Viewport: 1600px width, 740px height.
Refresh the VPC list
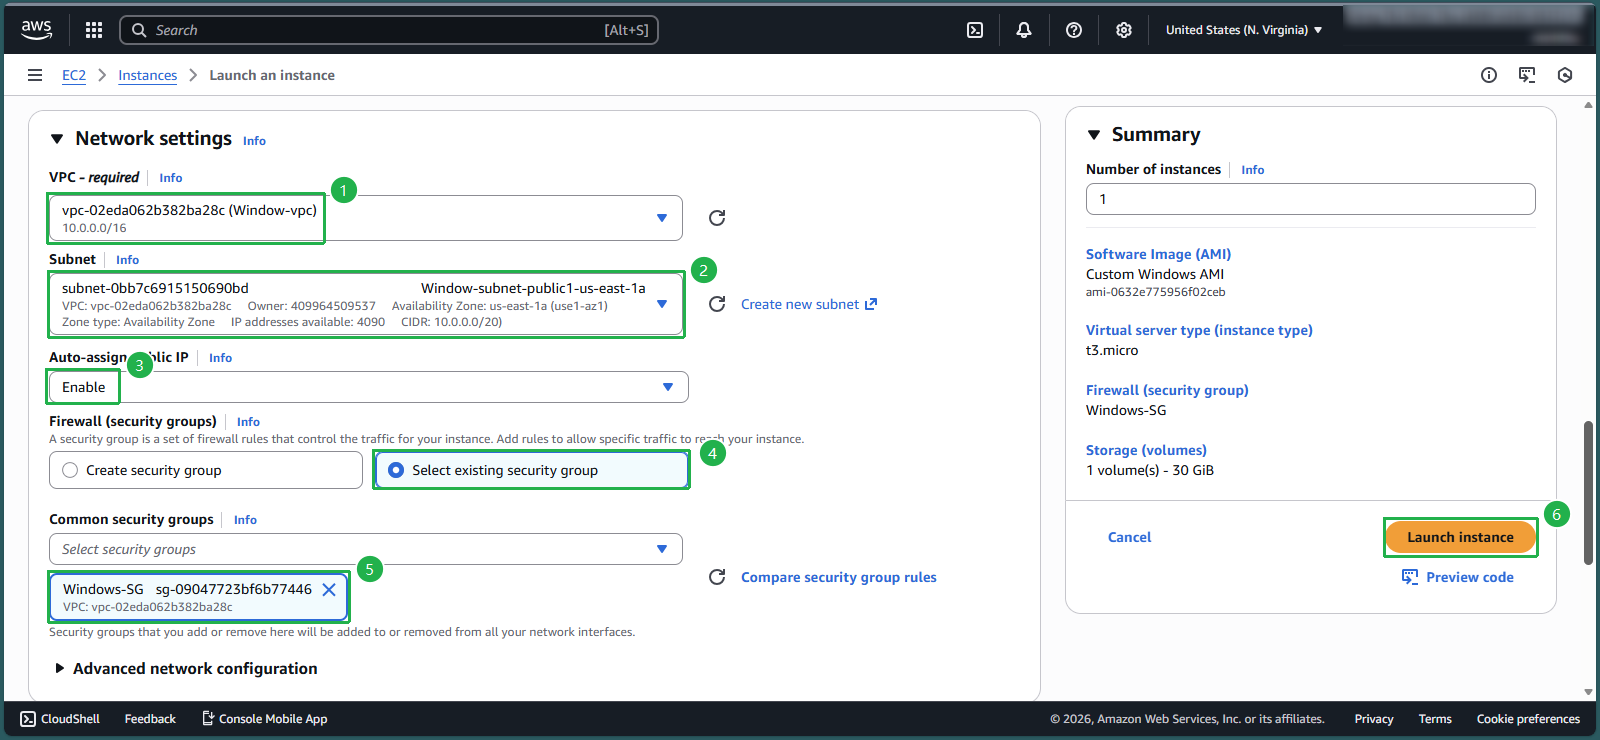[717, 218]
